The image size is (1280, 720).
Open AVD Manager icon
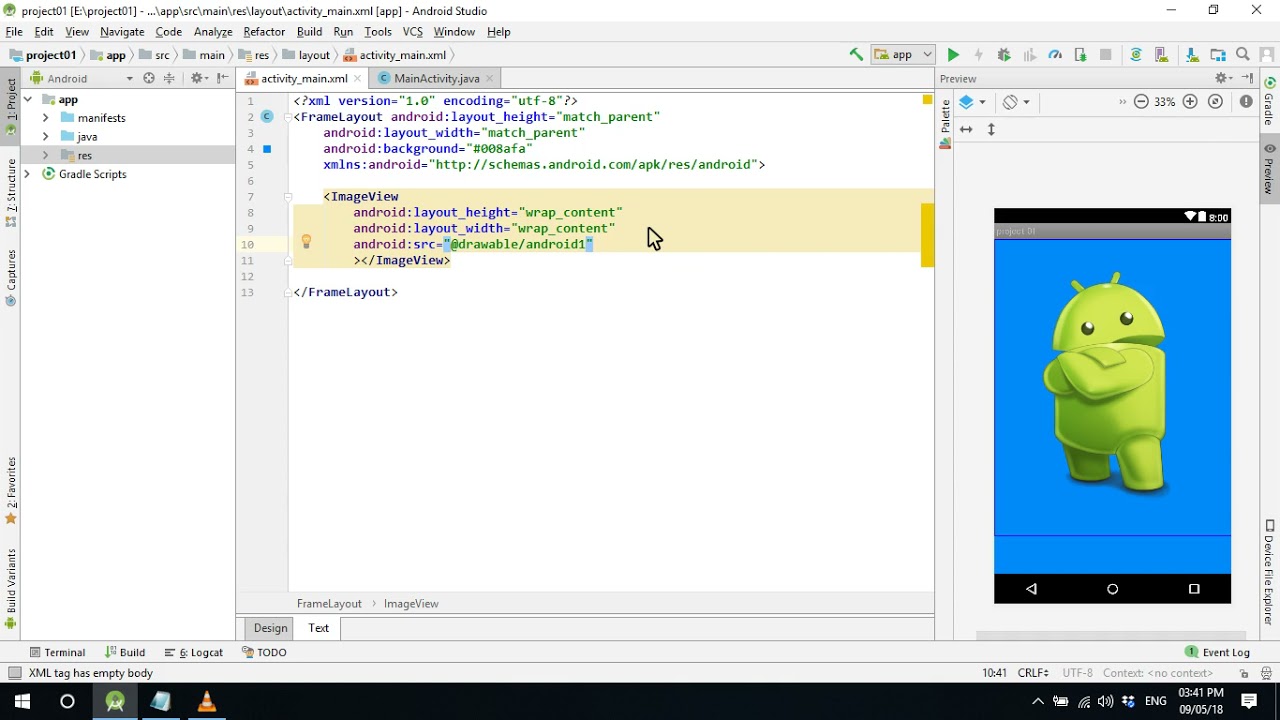(1161, 55)
